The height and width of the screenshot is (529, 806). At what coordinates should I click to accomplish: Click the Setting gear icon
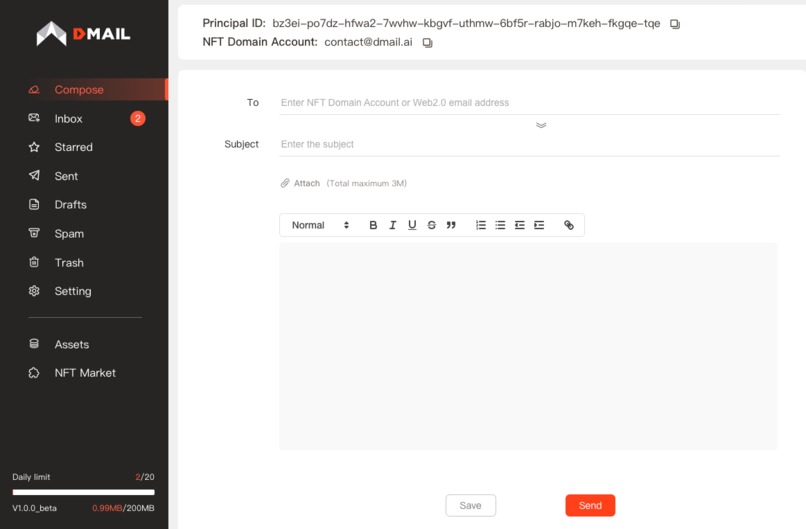[34, 291]
